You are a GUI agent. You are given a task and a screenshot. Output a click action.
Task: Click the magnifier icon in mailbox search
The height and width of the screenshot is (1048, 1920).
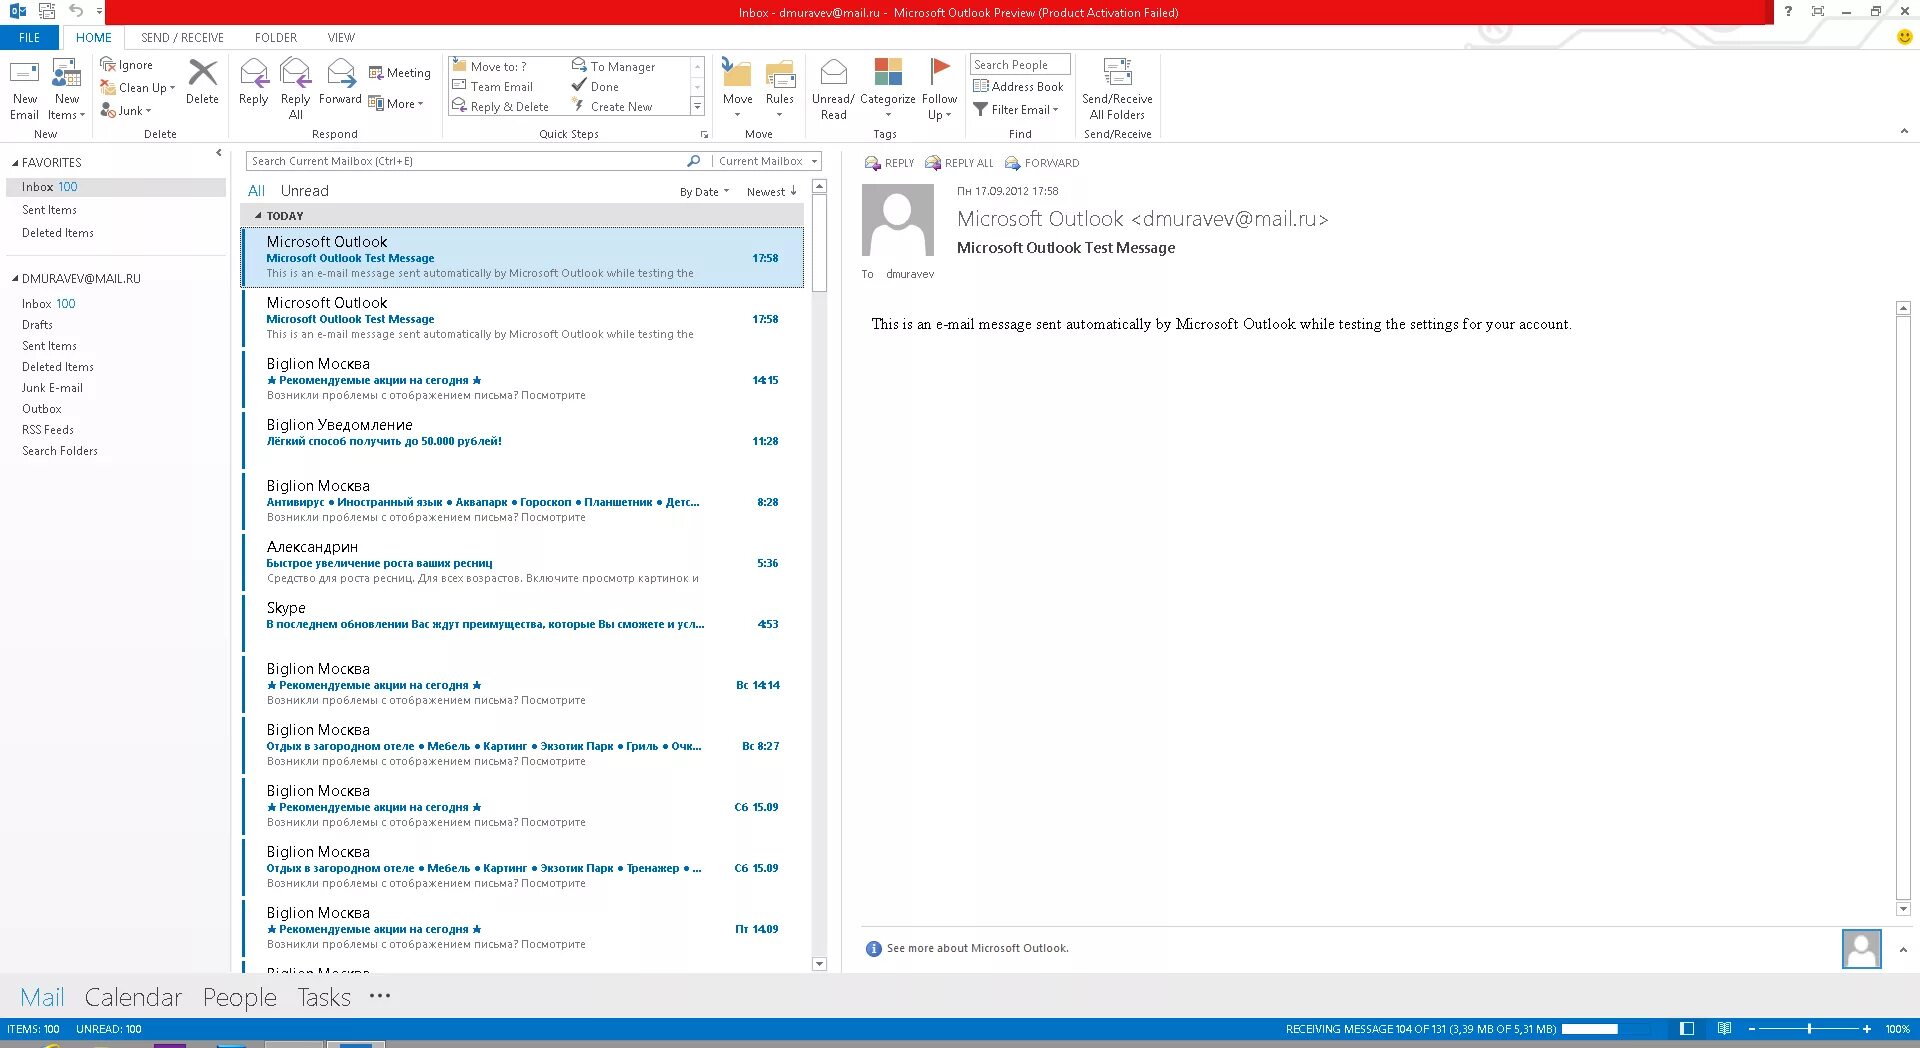694,161
